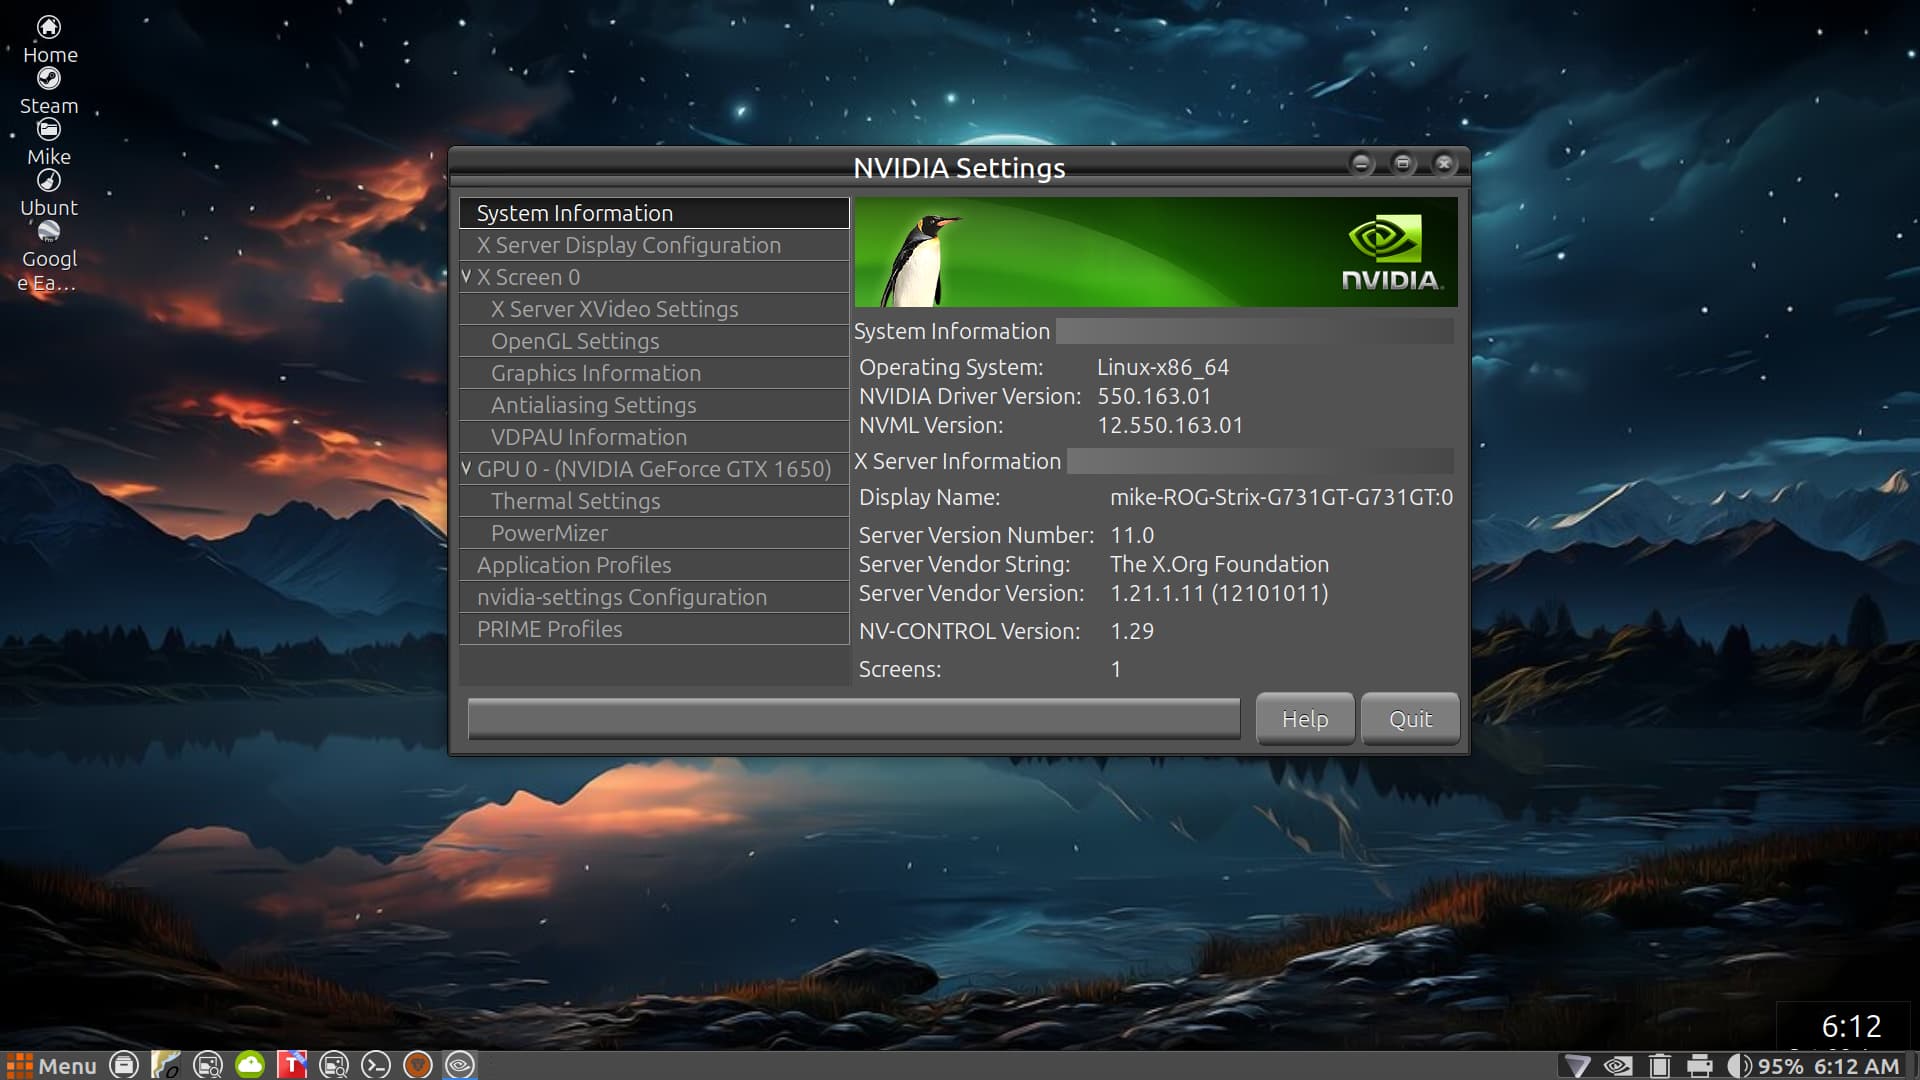This screenshot has height=1080, width=1920.
Task: Click the printer icon in the system tray
Action: (x=1699, y=1066)
